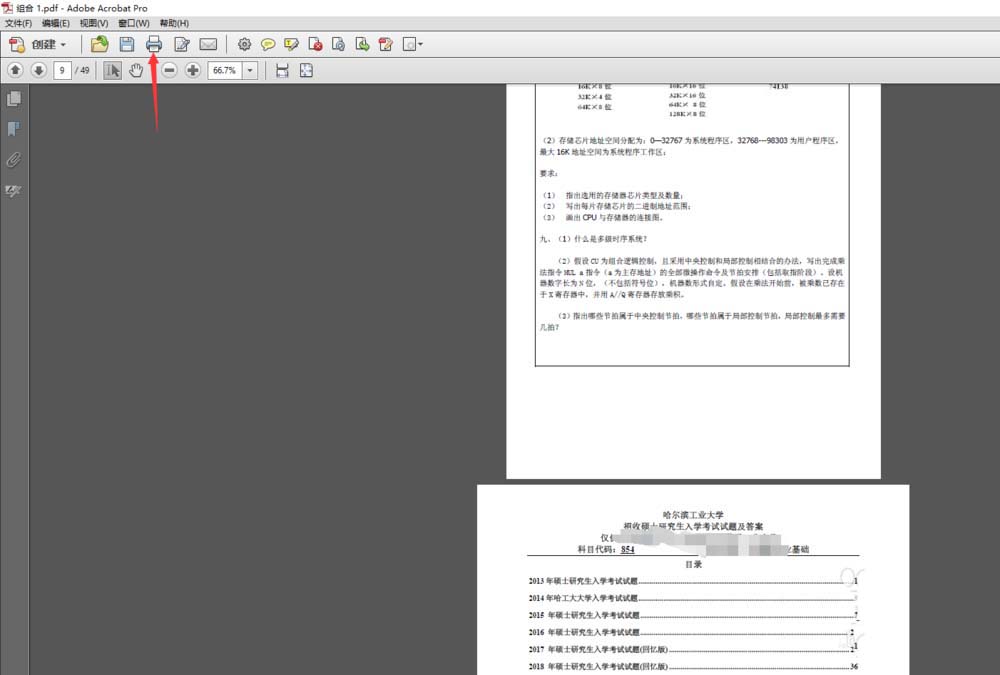
Task: Open preferences with the gear icon
Action: (x=244, y=44)
